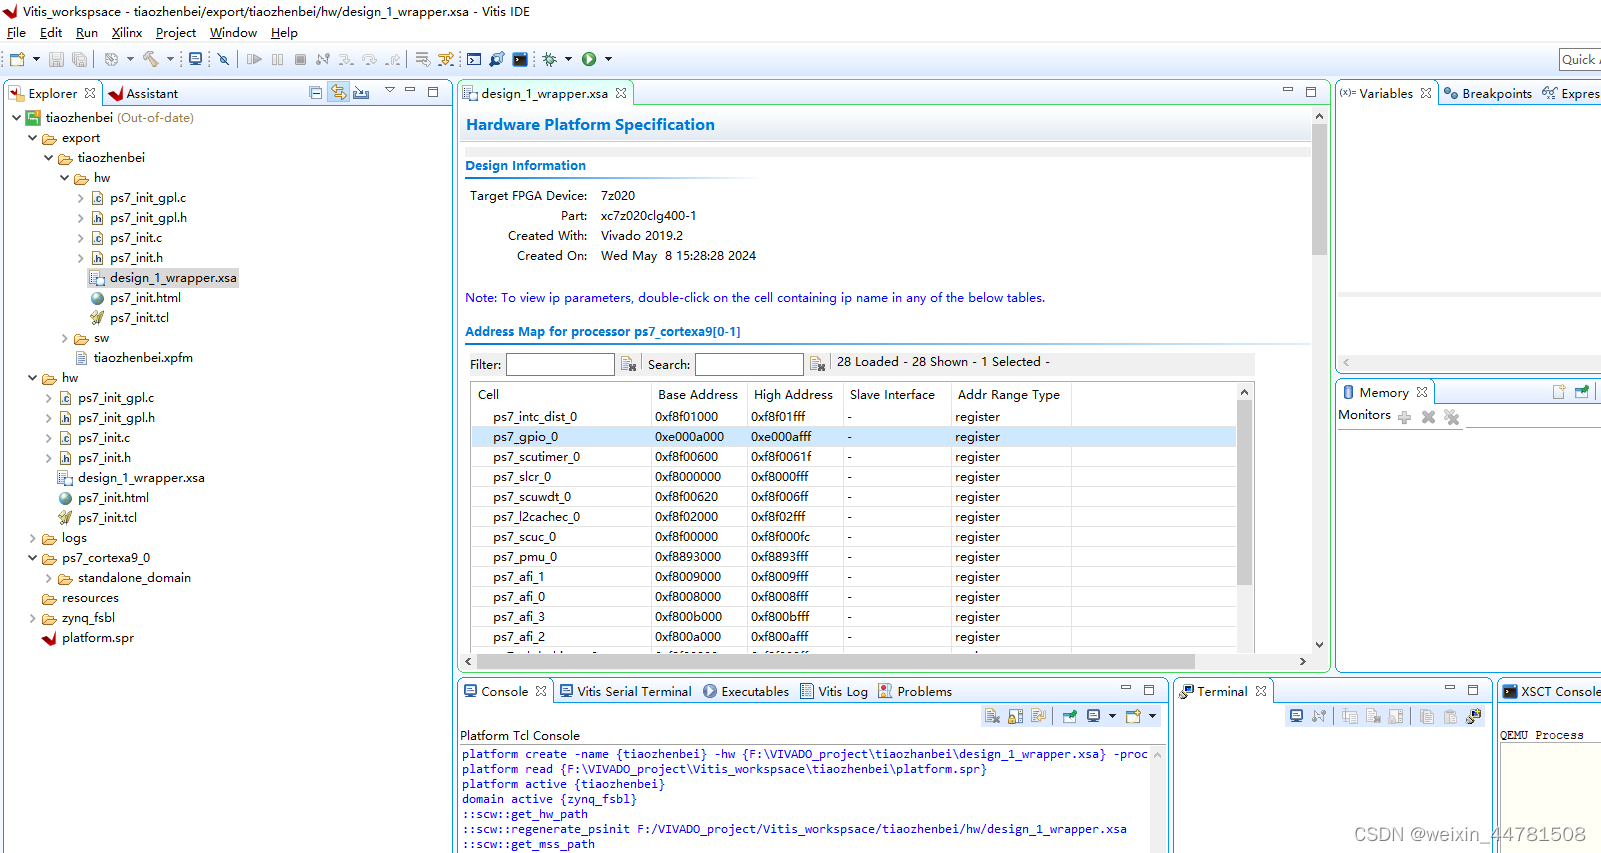Click the Step Into icon
This screenshot has height=853, width=1601.
pyautogui.click(x=346, y=60)
